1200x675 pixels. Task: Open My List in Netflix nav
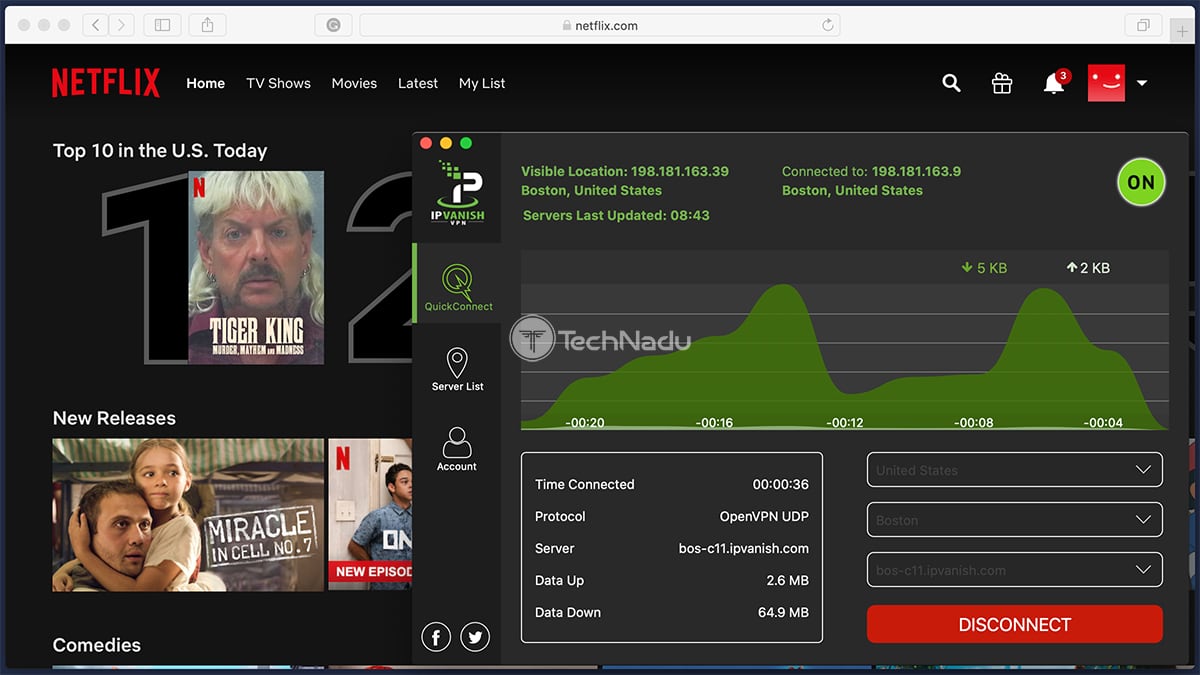(x=482, y=84)
